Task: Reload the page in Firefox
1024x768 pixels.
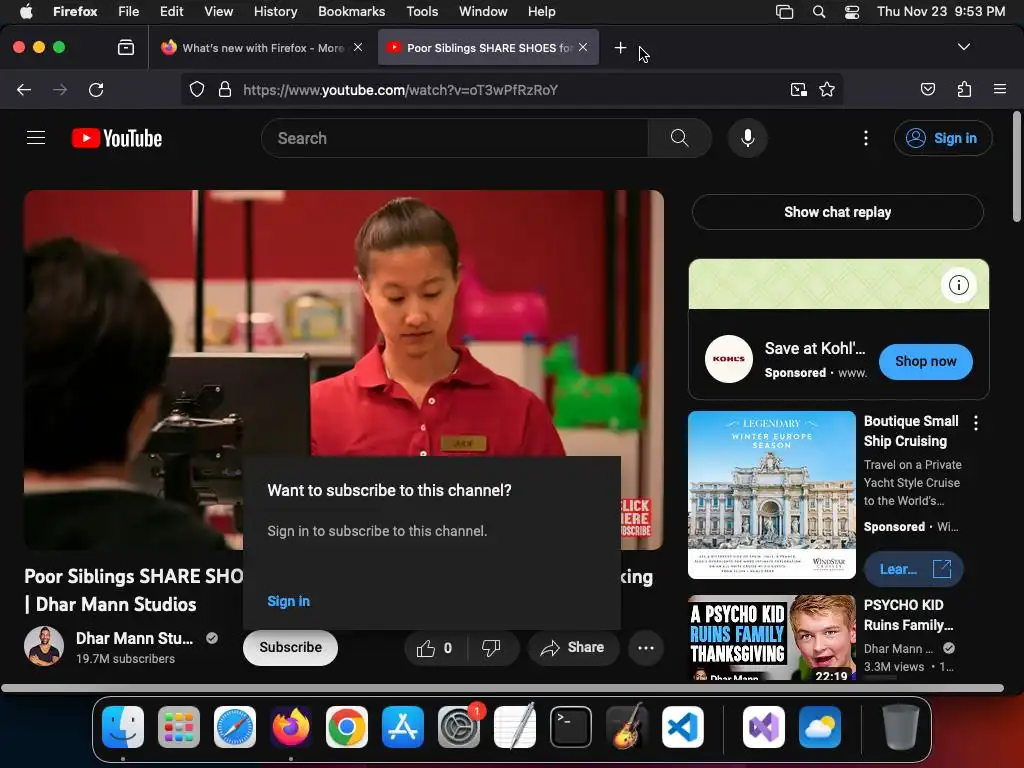Action: pyautogui.click(x=96, y=89)
